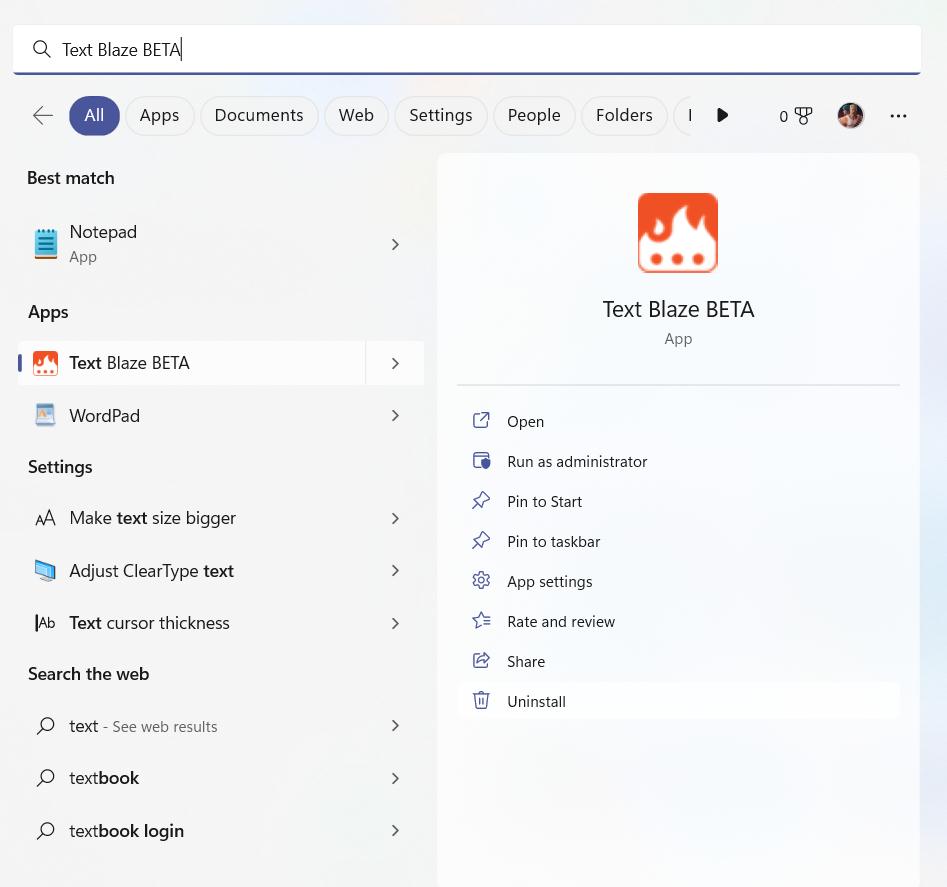Go back using the left arrow
Image resolution: width=947 pixels, height=887 pixels.
(43, 115)
